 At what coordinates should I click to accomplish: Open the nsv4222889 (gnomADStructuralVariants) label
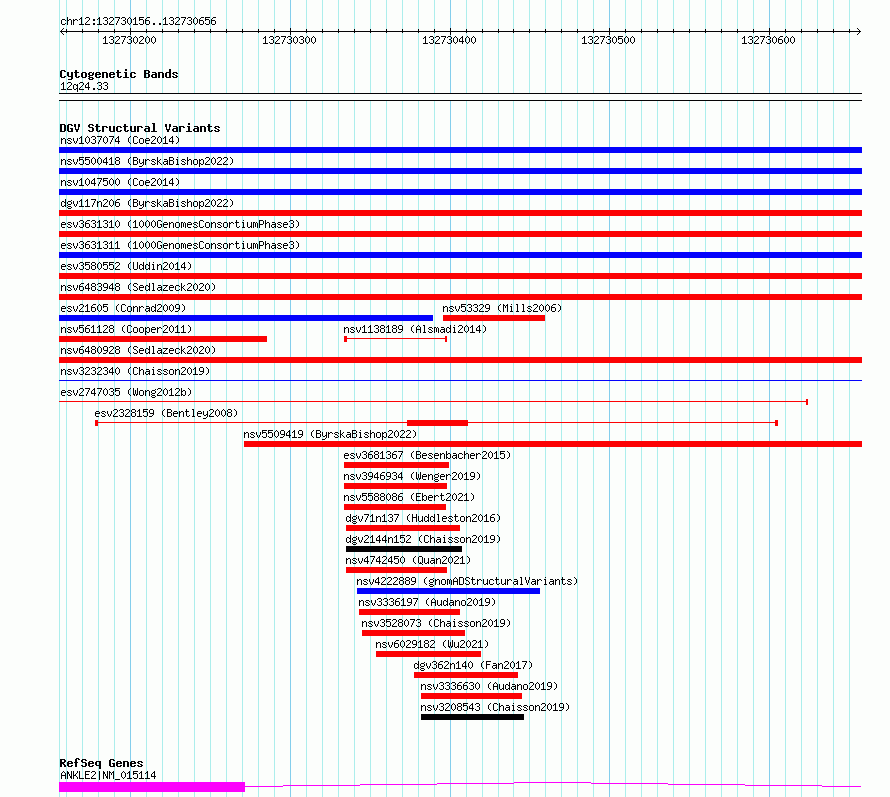(x=467, y=581)
